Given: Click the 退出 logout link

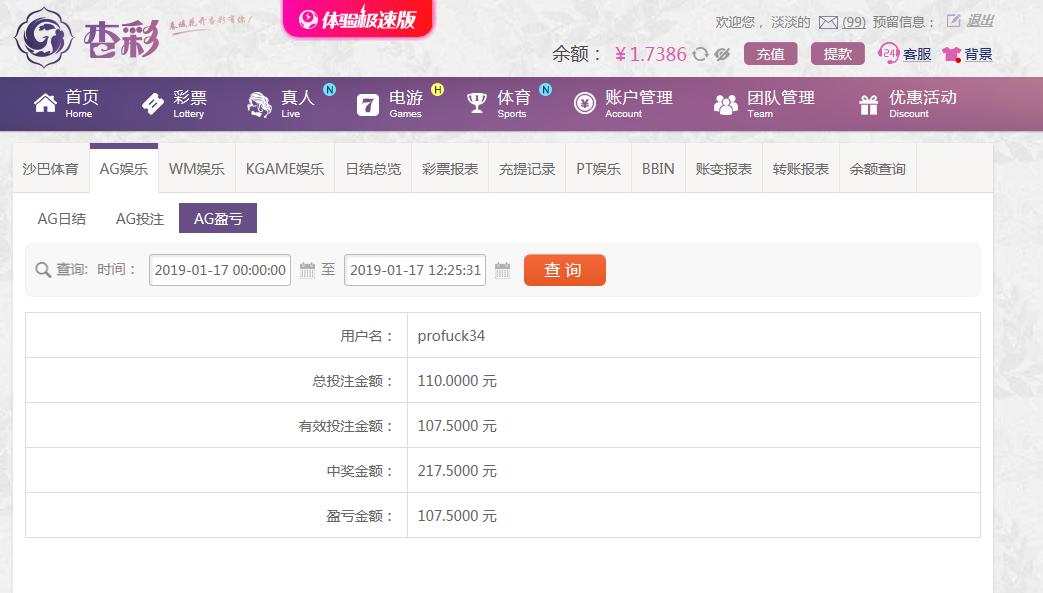Looking at the screenshot, I should point(980,21).
